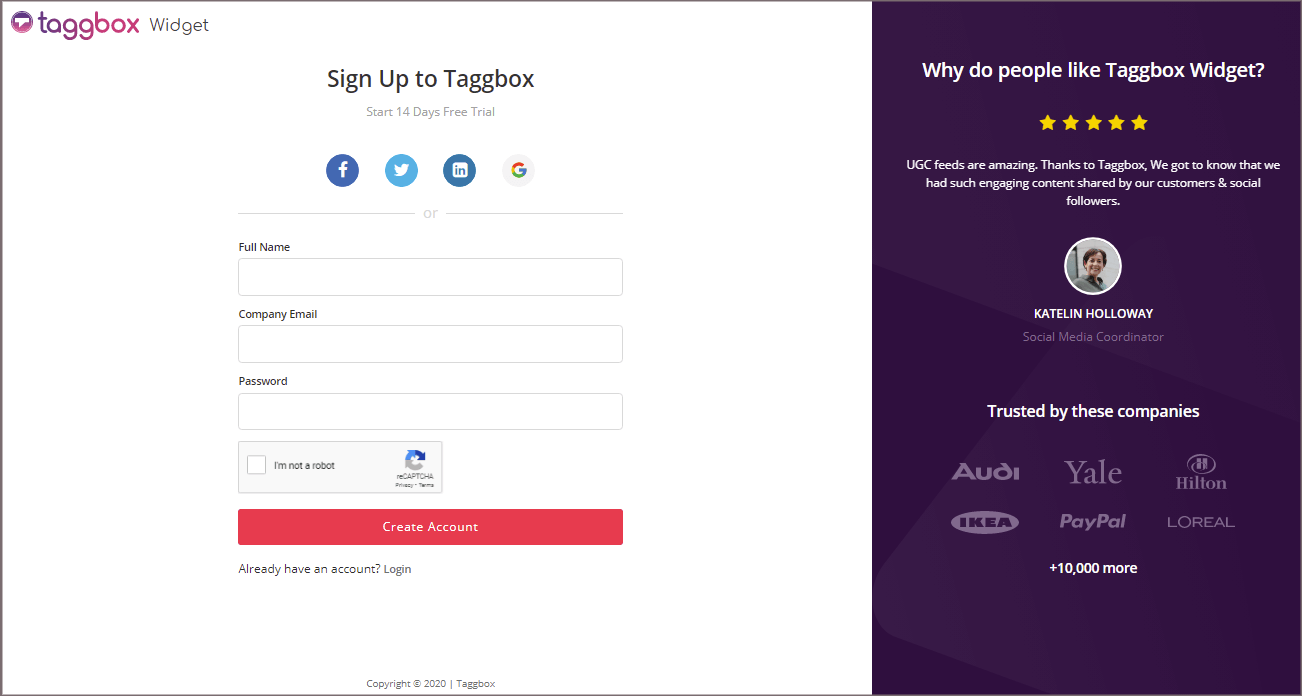The image size is (1302, 696).
Task: Click the IKEA company logo
Action: [985, 521]
